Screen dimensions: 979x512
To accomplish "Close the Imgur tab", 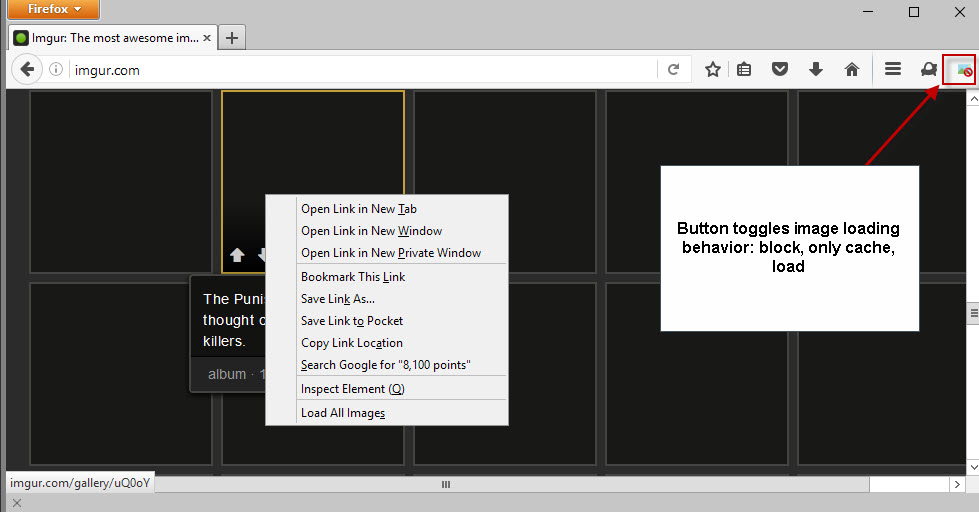I will (207, 38).
